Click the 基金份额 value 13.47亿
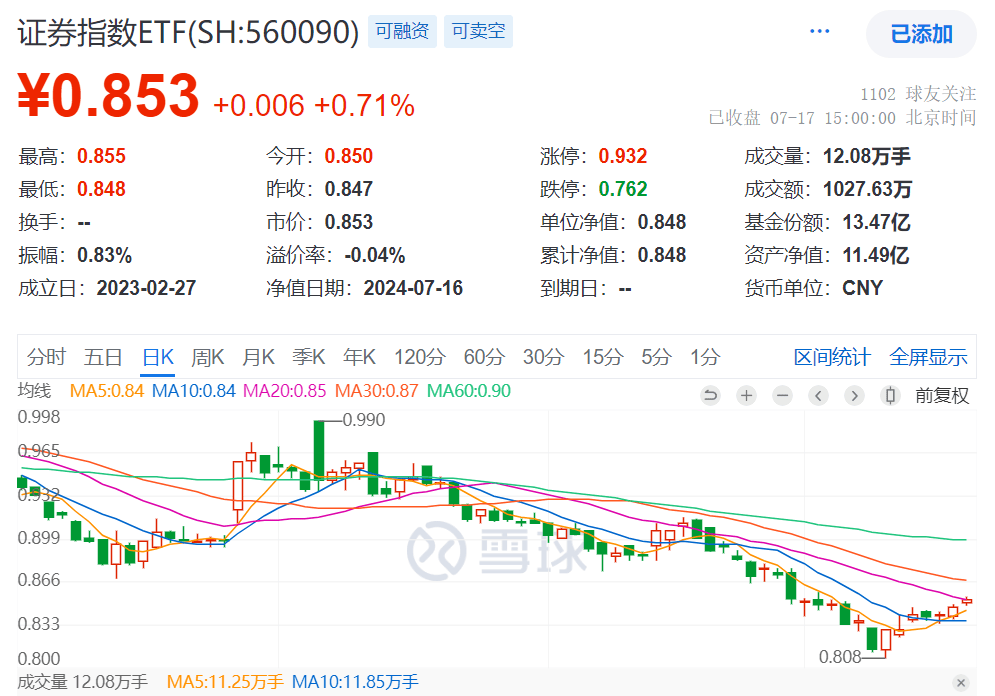Screen dimensions: 995x696 coord(876,222)
